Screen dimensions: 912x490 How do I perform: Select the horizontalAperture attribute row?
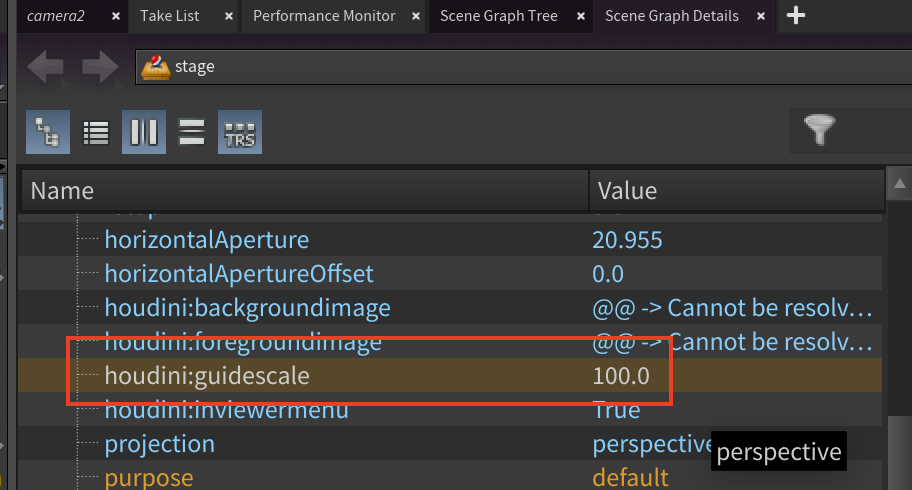450,240
